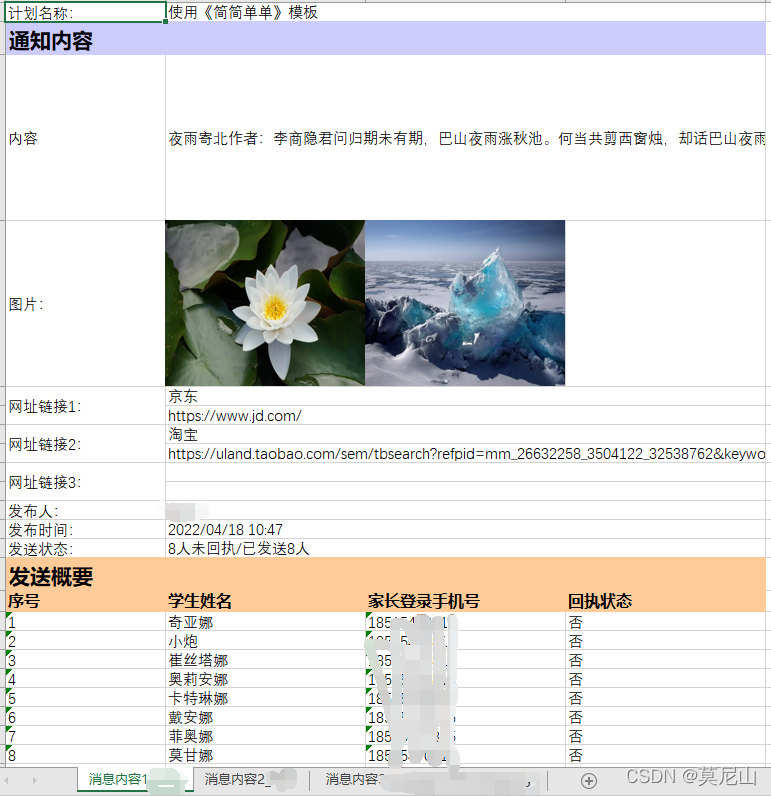Open the uland.taobao.com search link
The width and height of the screenshot is (771, 796).
(x=466, y=454)
